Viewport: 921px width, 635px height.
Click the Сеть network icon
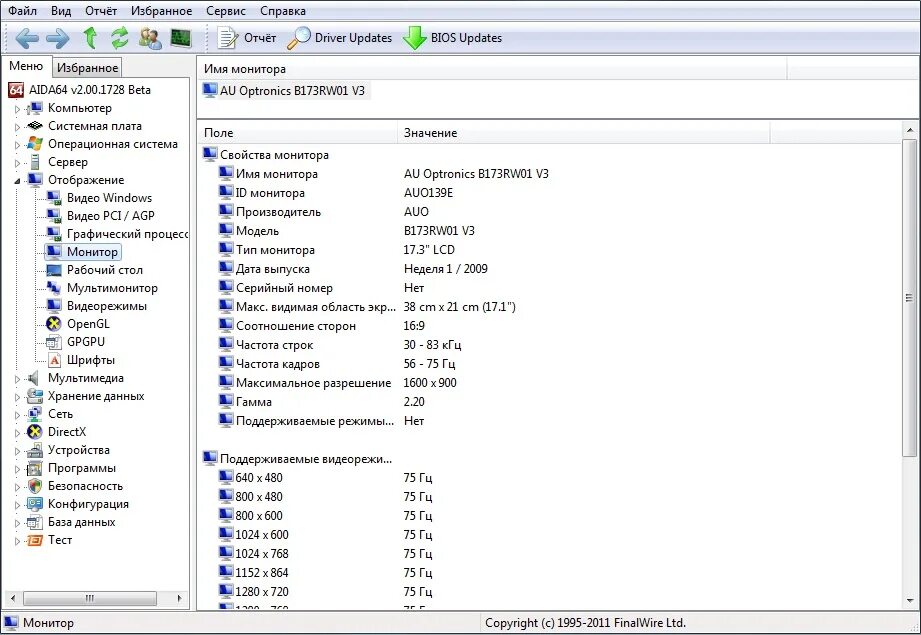click(35, 414)
